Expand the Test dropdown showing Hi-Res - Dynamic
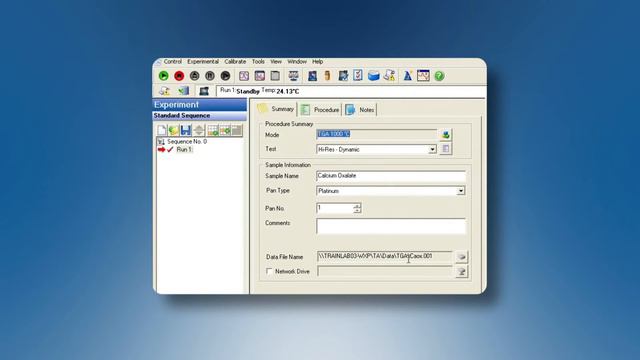The height and width of the screenshot is (360, 640). (x=432, y=150)
